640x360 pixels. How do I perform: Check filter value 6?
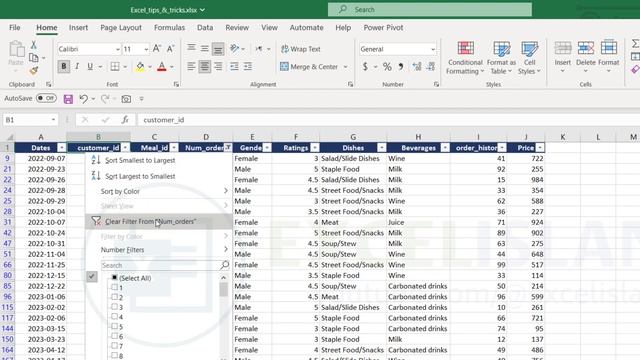[115, 336]
